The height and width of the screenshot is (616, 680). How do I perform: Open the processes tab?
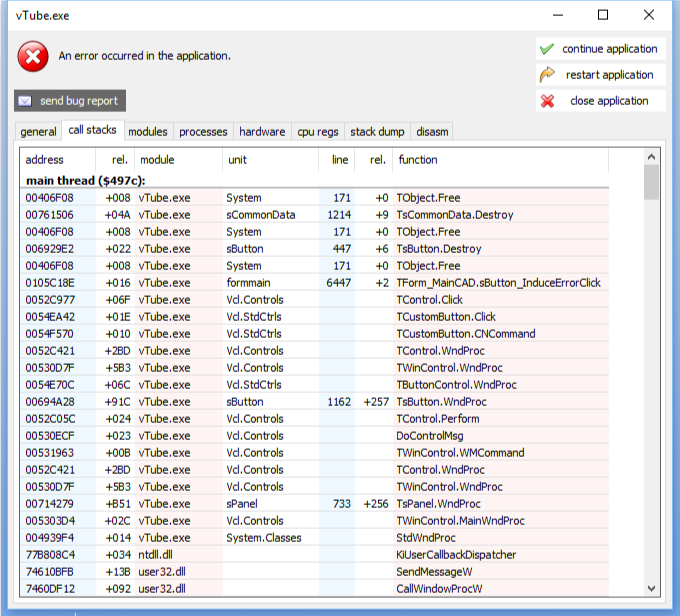(204, 132)
